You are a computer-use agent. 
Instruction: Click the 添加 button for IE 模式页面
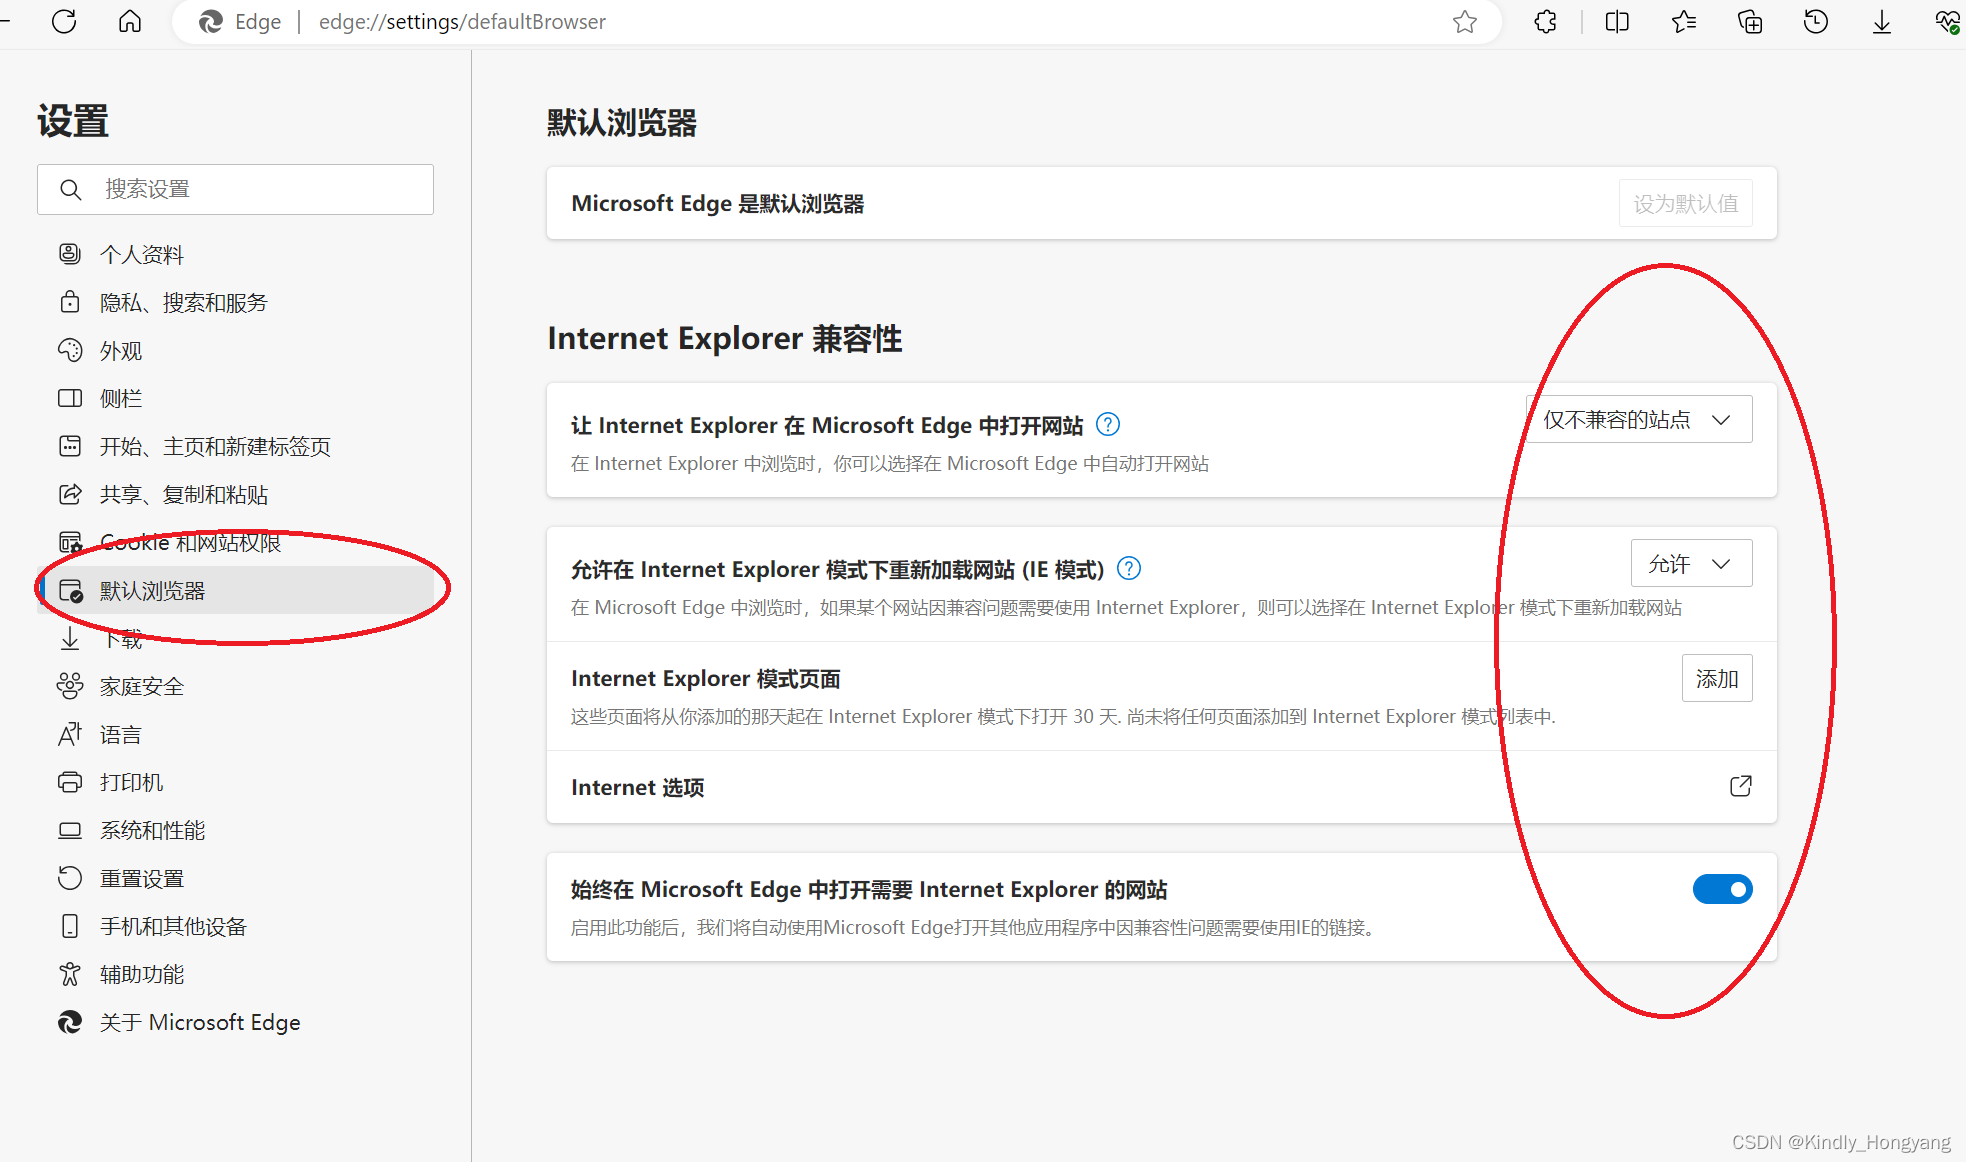pyautogui.click(x=1716, y=679)
